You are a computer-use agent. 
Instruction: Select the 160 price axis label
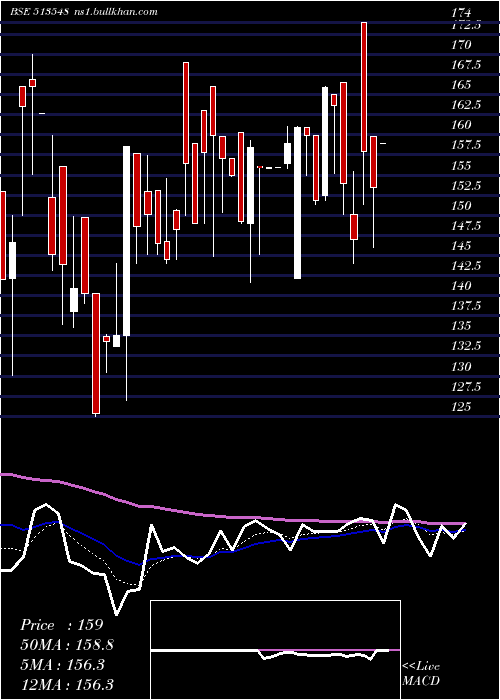tap(461, 125)
